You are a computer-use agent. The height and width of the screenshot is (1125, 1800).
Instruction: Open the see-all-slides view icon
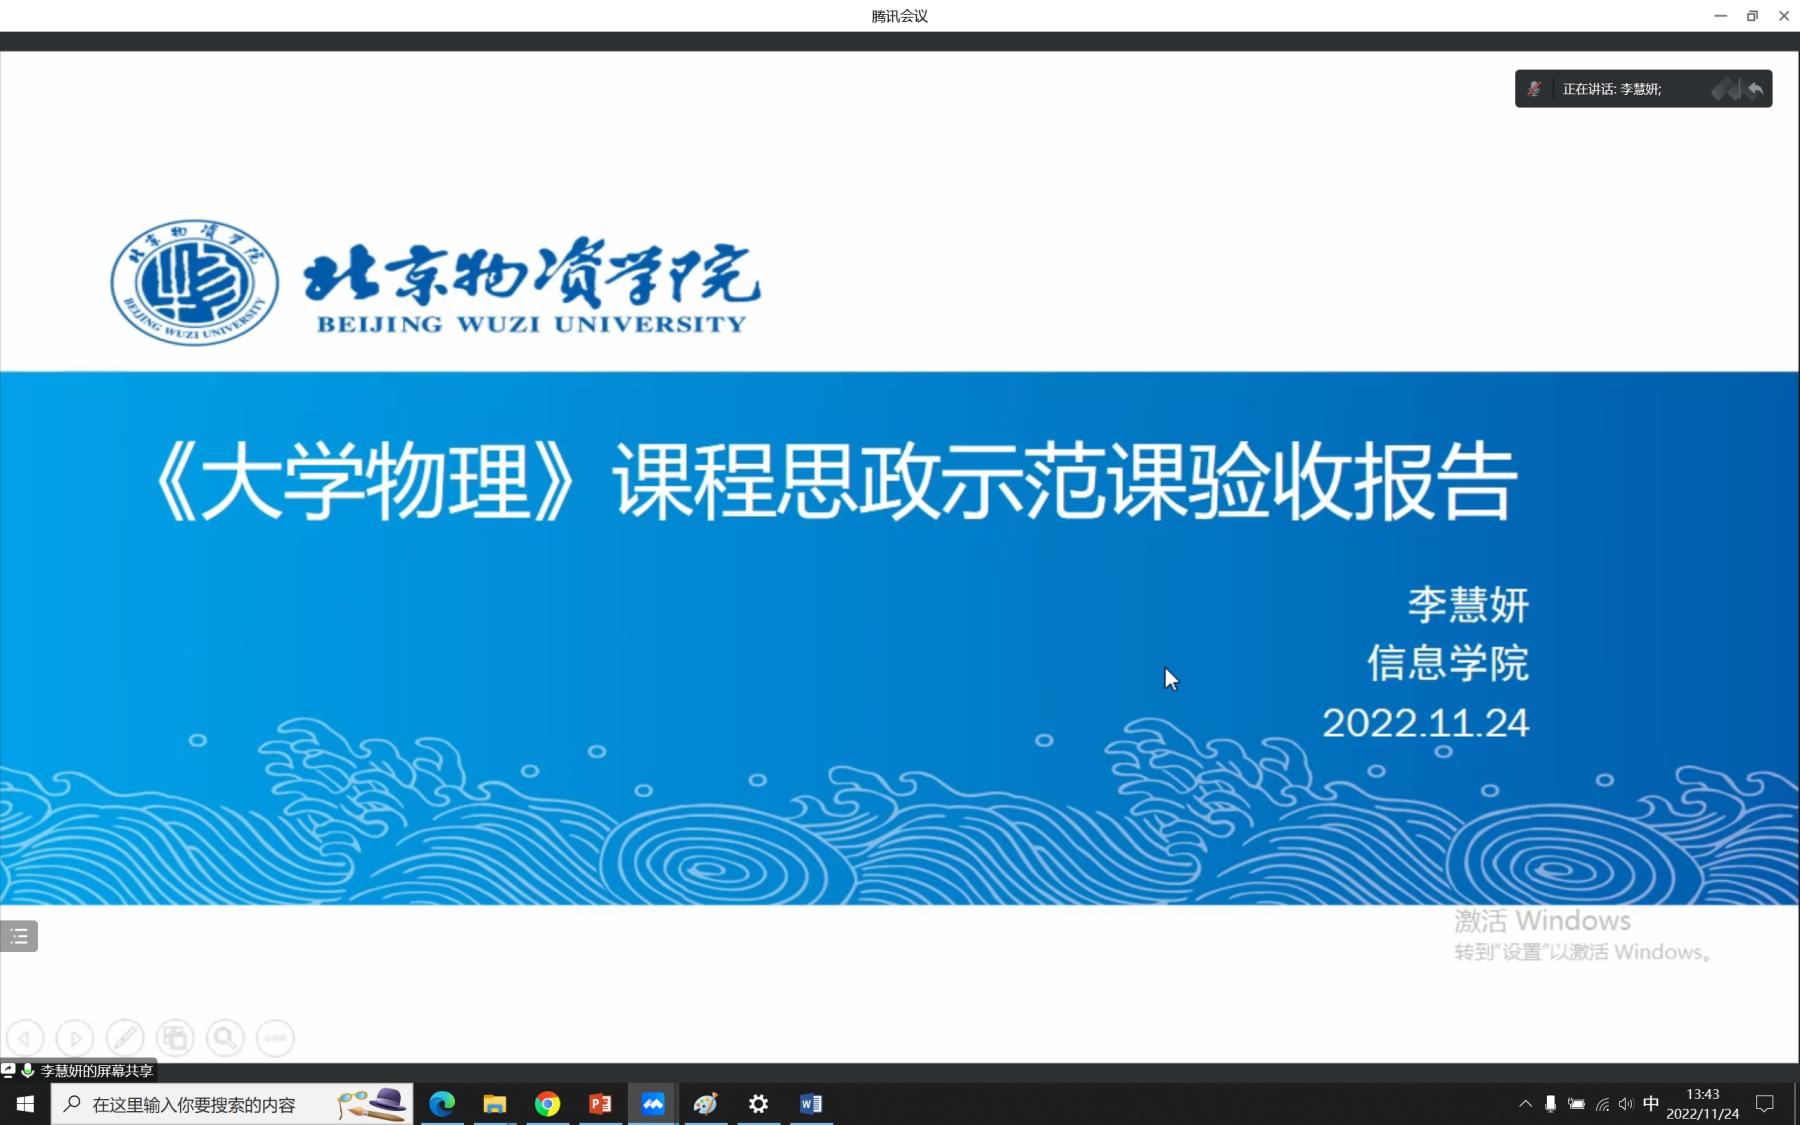(x=175, y=1038)
